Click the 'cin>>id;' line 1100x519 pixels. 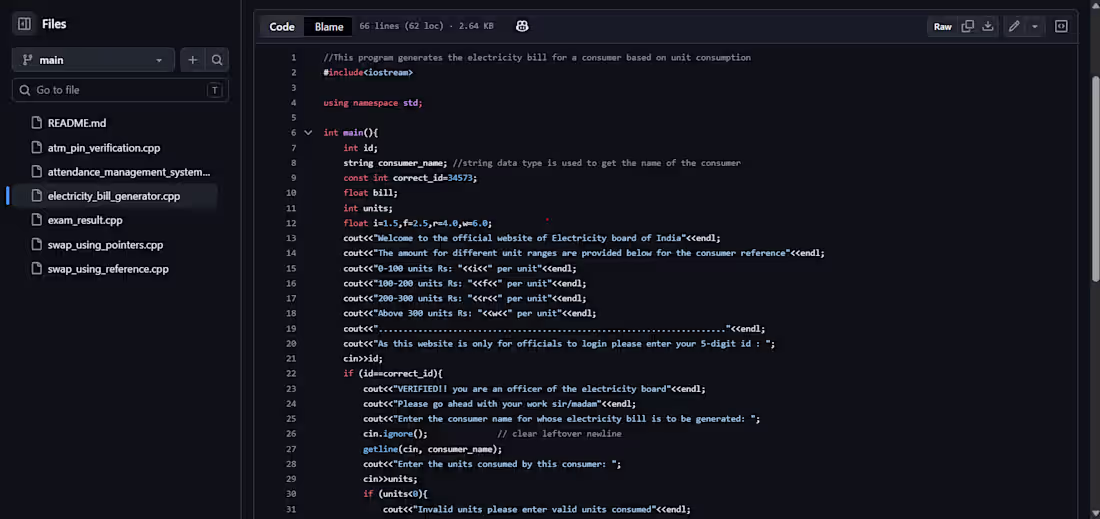click(x=363, y=358)
